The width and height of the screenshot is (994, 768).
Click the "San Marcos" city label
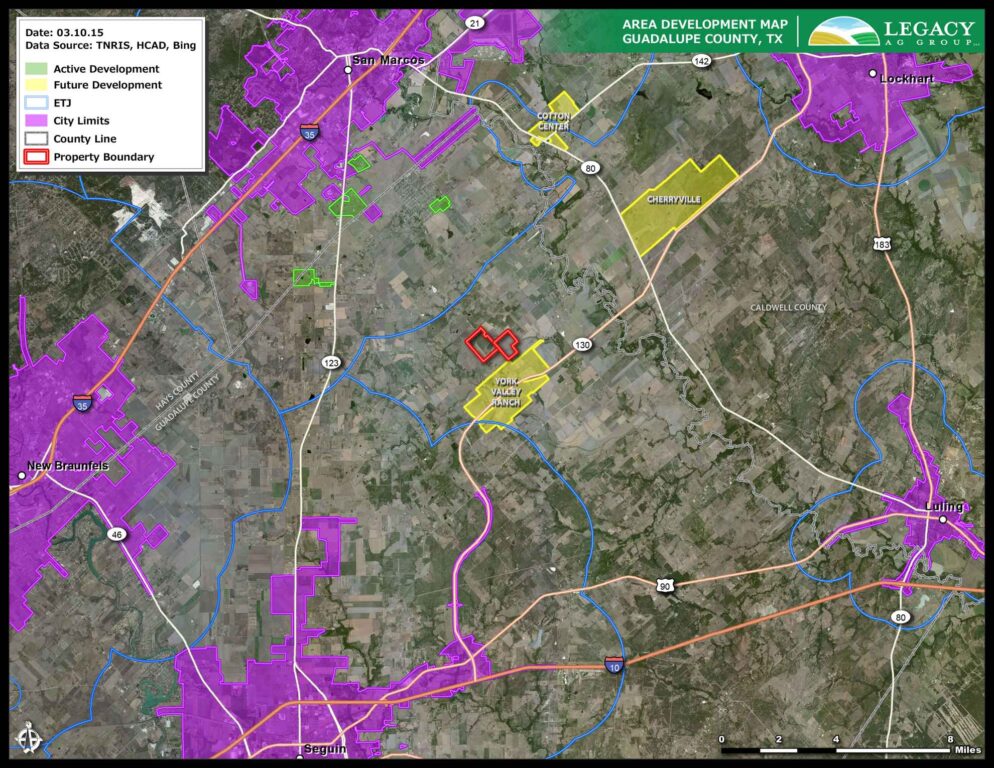[388, 60]
